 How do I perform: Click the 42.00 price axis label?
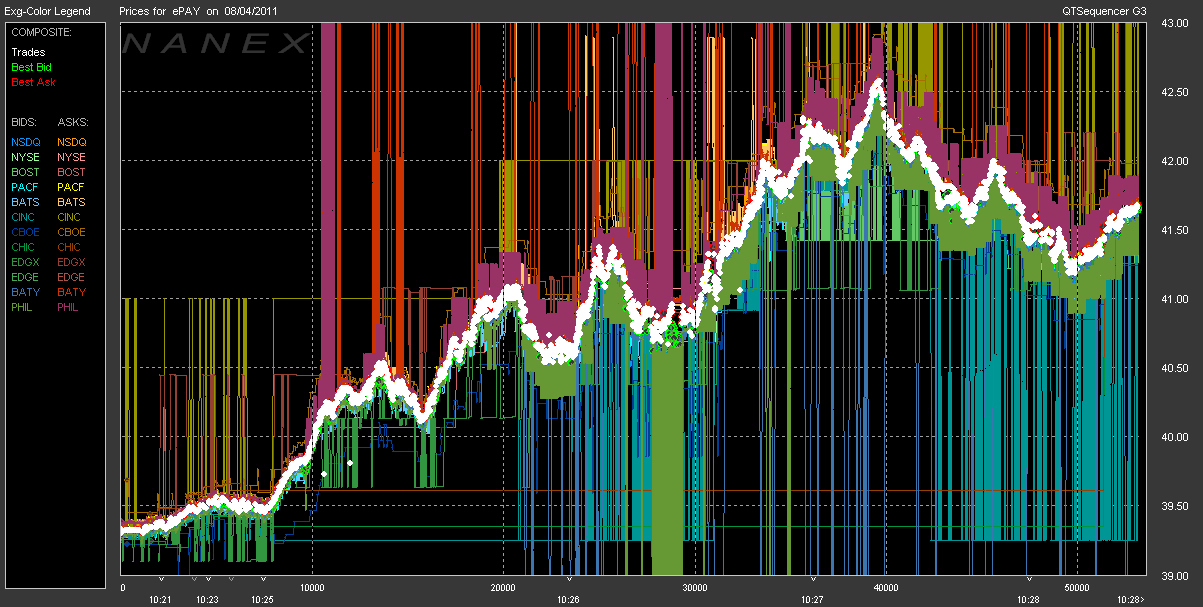click(x=1175, y=161)
